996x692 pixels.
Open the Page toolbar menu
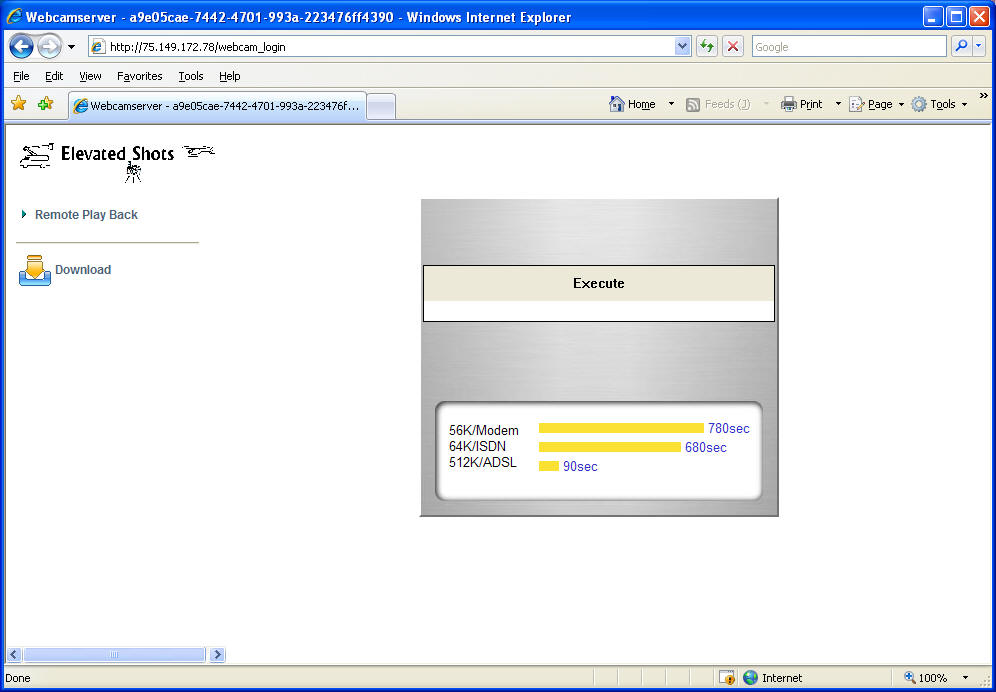click(x=877, y=104)
